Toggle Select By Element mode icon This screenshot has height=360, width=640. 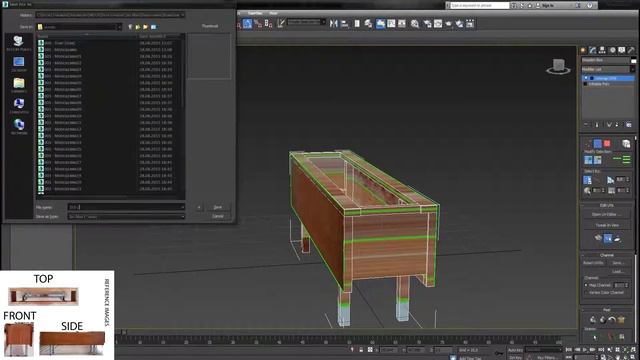click(626, 144)
